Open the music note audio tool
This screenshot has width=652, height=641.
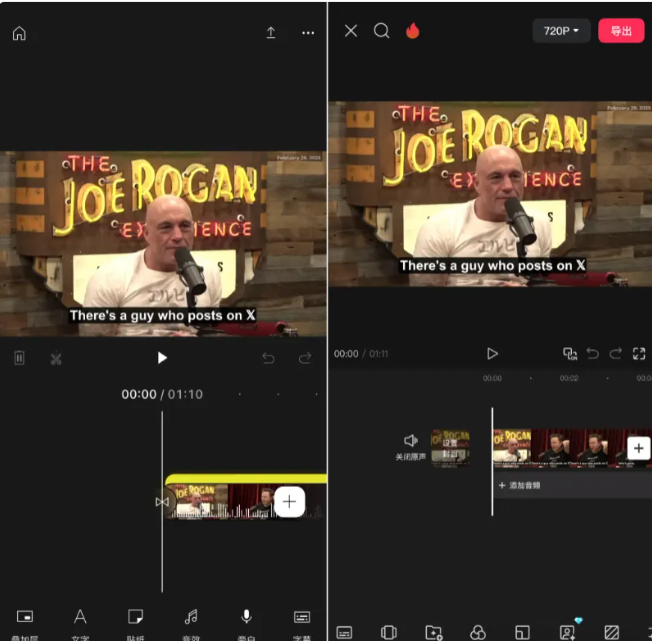(191, 617)
